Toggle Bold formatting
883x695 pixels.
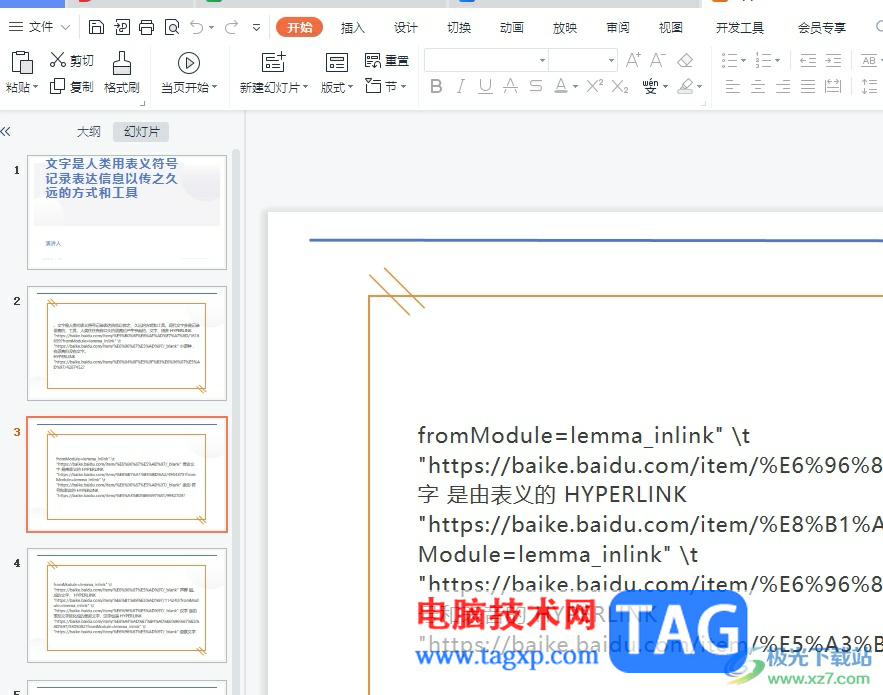pos(436,86)
